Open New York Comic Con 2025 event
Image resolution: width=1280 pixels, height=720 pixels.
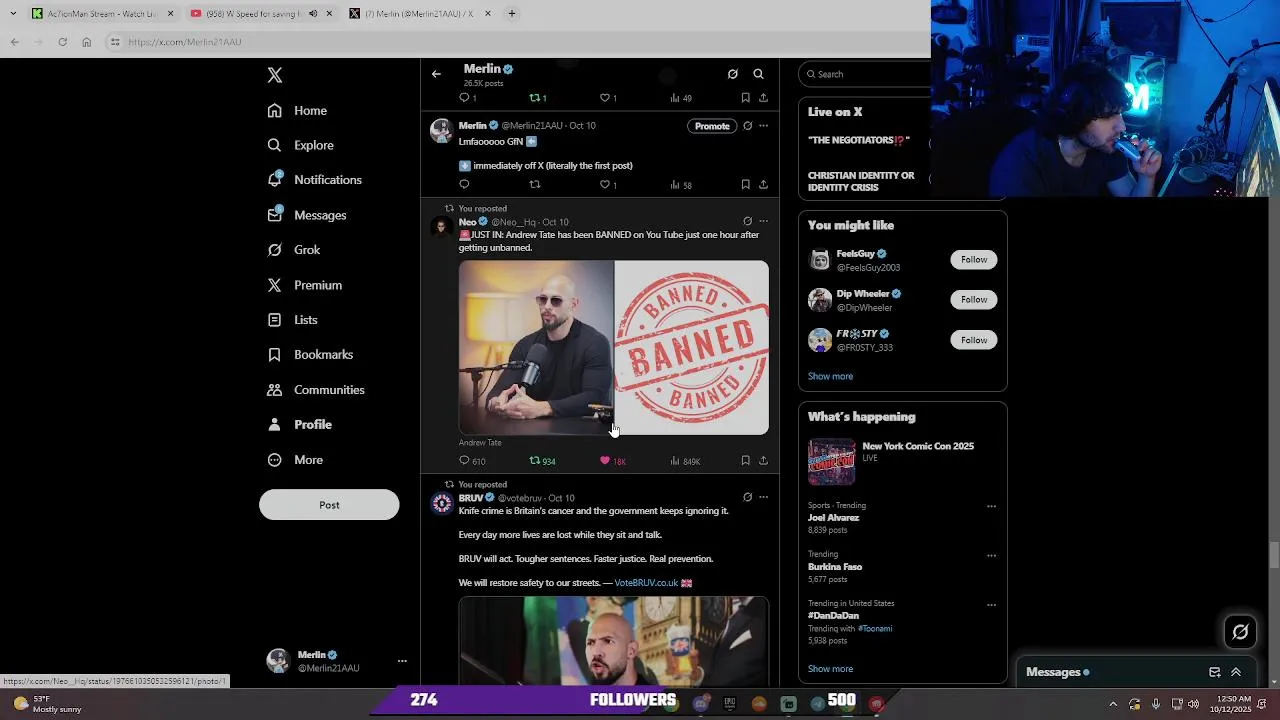click(902, 462)
